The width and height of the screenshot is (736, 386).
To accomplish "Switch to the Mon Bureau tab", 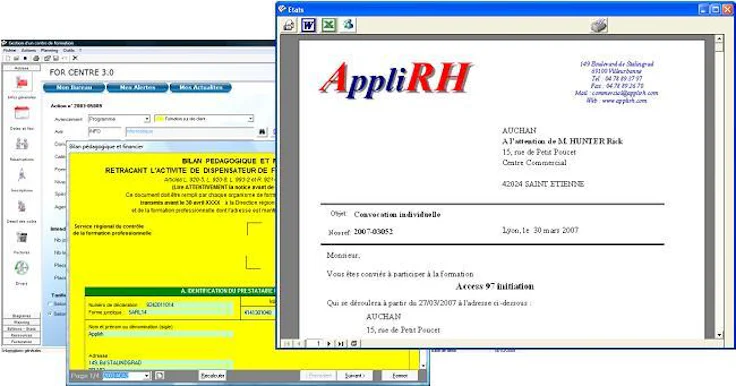I will (x=74, y=87).
